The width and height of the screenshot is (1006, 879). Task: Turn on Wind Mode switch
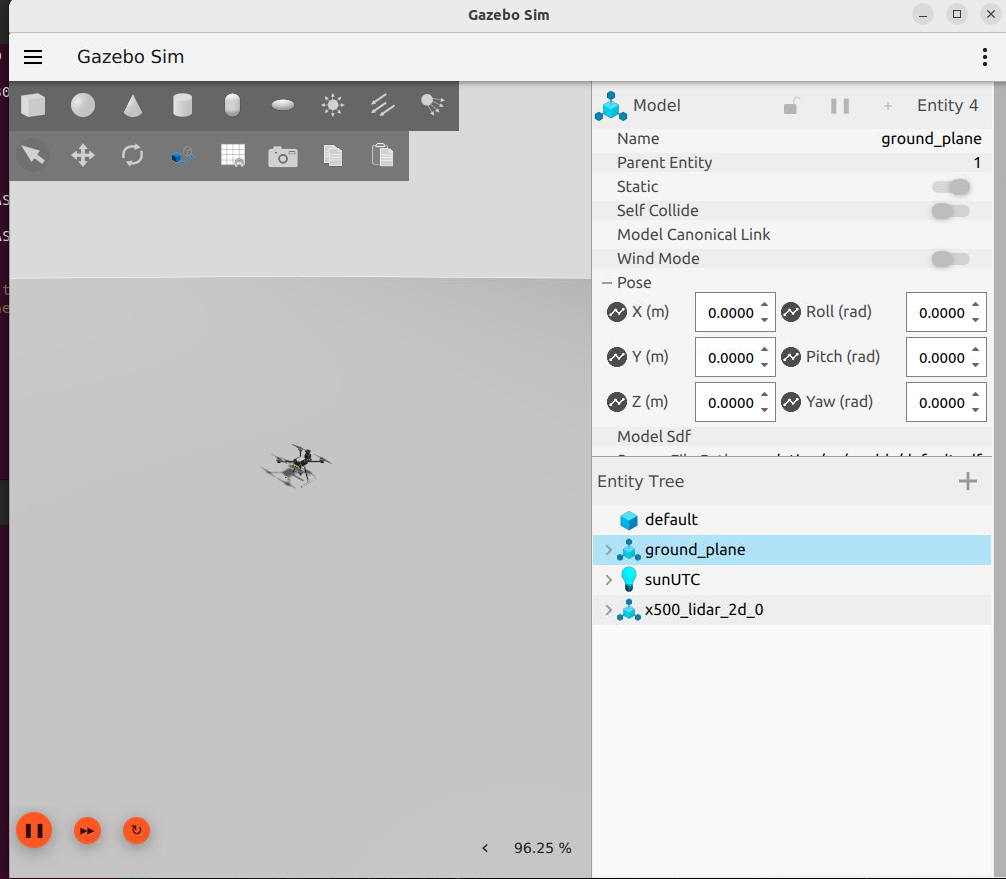pos(950,259)
